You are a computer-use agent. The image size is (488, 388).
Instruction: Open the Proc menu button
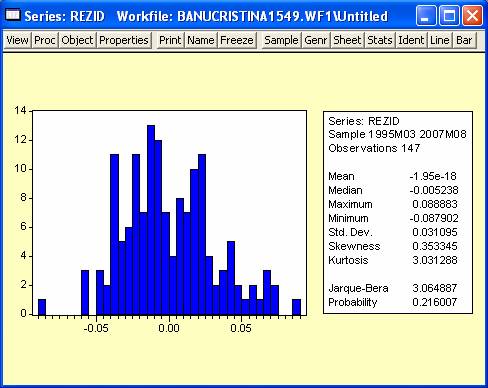click(45, 40)
